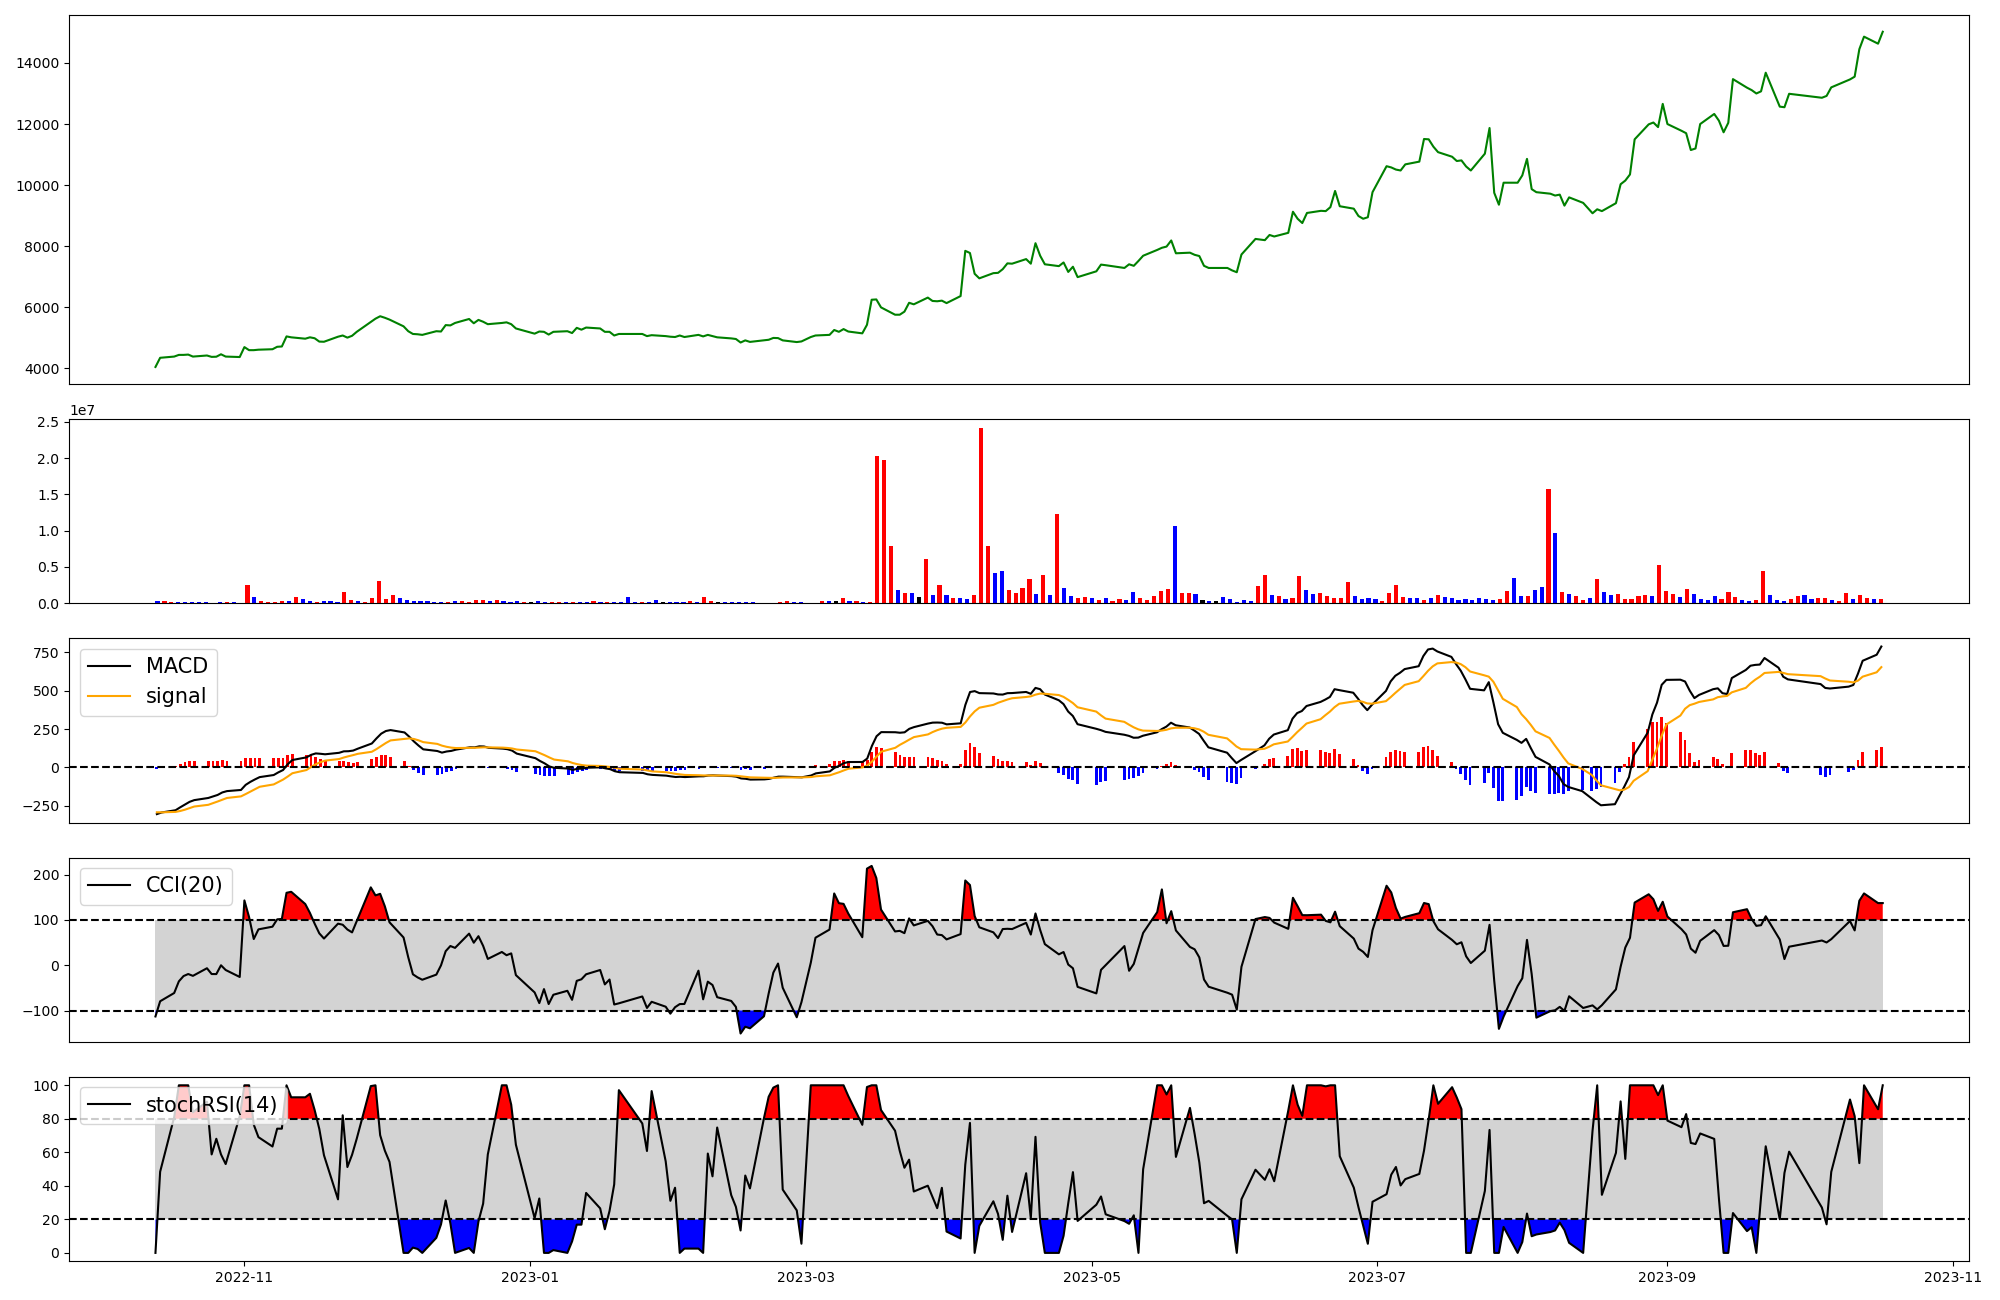This screenshot has width=2000, height=1300.
Task: Click the 200 tick on CCI axis
Action: coord(44,875)
